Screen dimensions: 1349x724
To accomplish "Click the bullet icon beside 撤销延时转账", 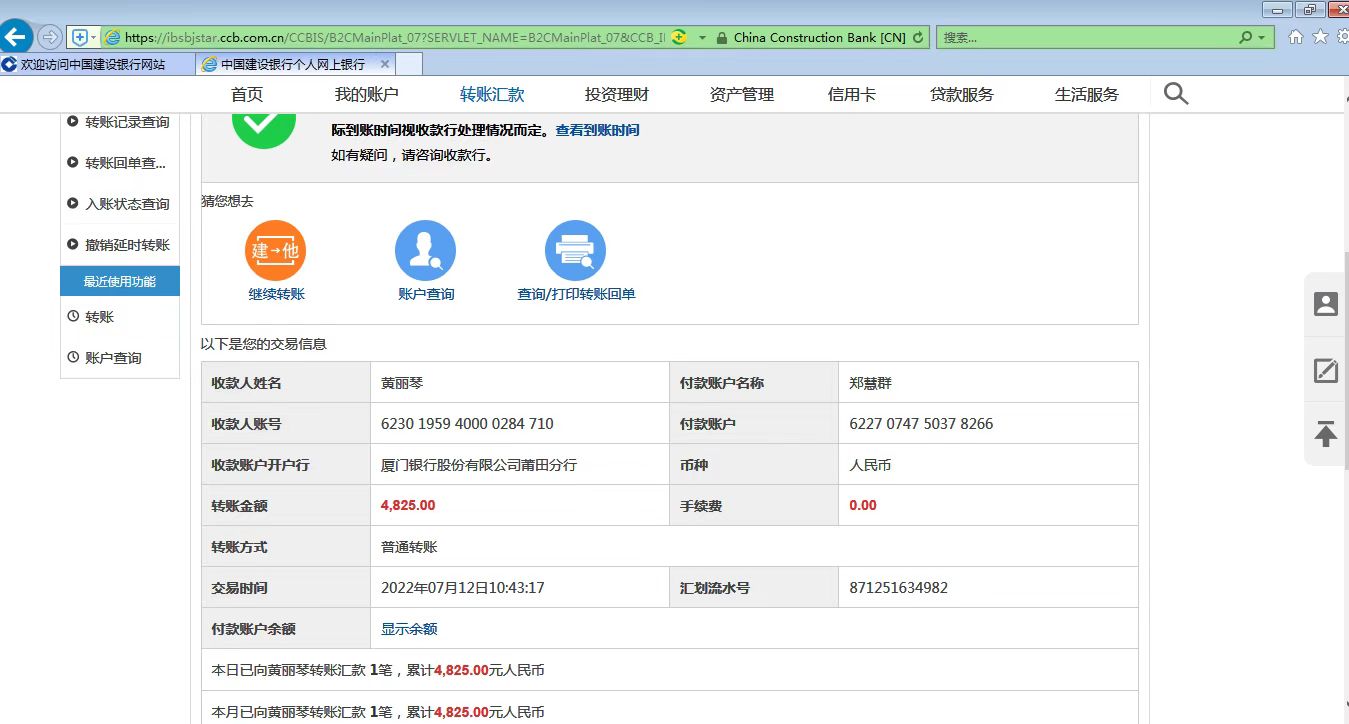I will 73,244.
